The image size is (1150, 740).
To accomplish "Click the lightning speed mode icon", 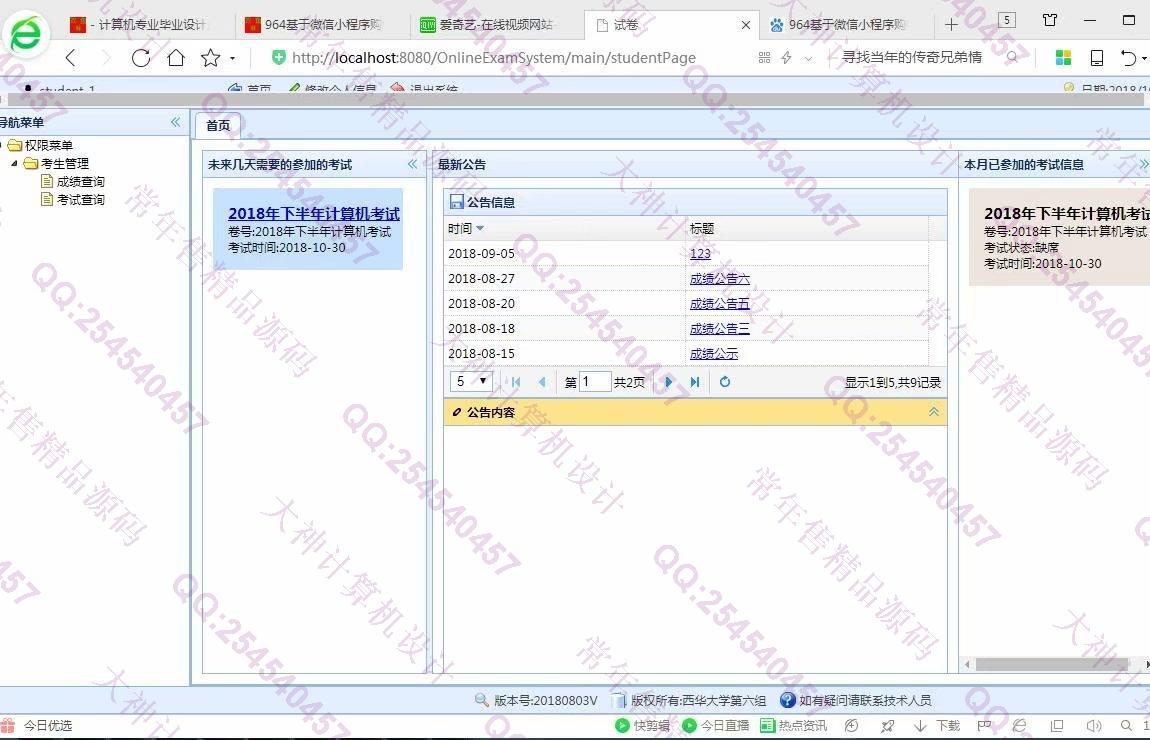I will (786, 57).
